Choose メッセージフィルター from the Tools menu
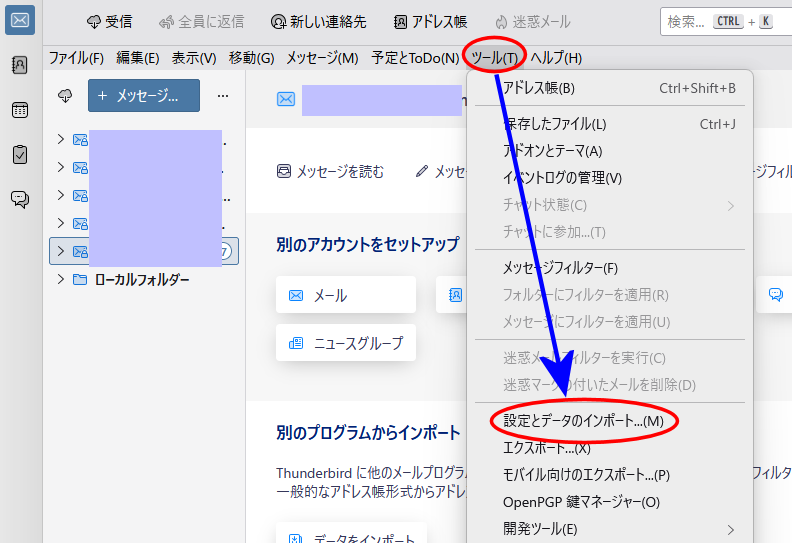This screenshot has width=792, height=543. click(560, 268)
